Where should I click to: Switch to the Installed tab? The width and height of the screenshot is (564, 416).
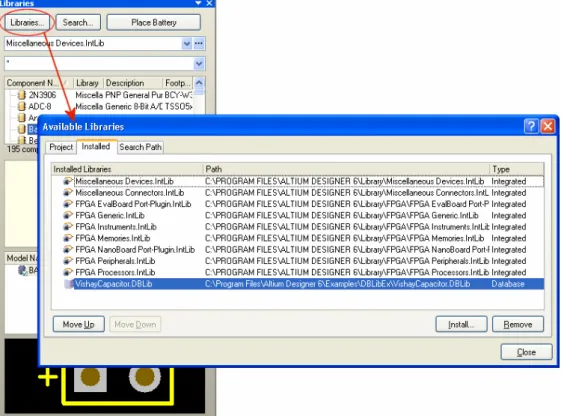(x=96, y=146)
